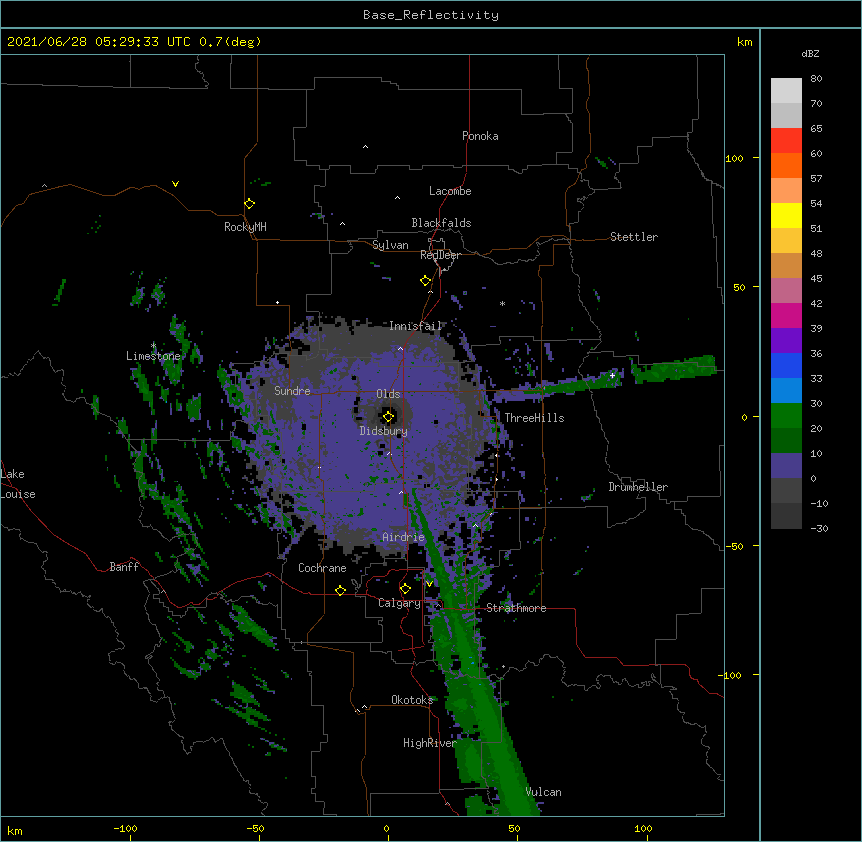This screenshot has height=842, width=862.
Task: Click the Stettler label
Action: pyautogui.click(x=634, y=237)
